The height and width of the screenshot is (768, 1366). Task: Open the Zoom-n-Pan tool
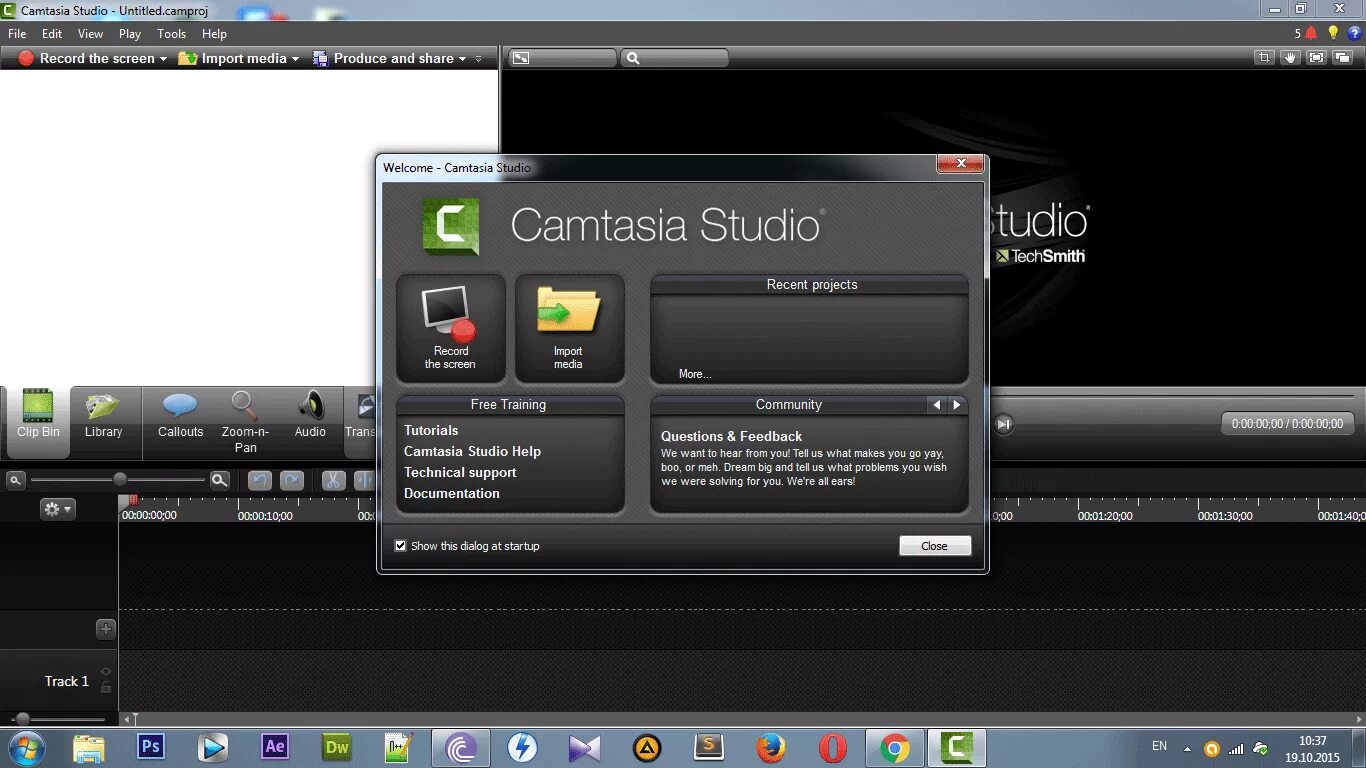coord(245,420)
